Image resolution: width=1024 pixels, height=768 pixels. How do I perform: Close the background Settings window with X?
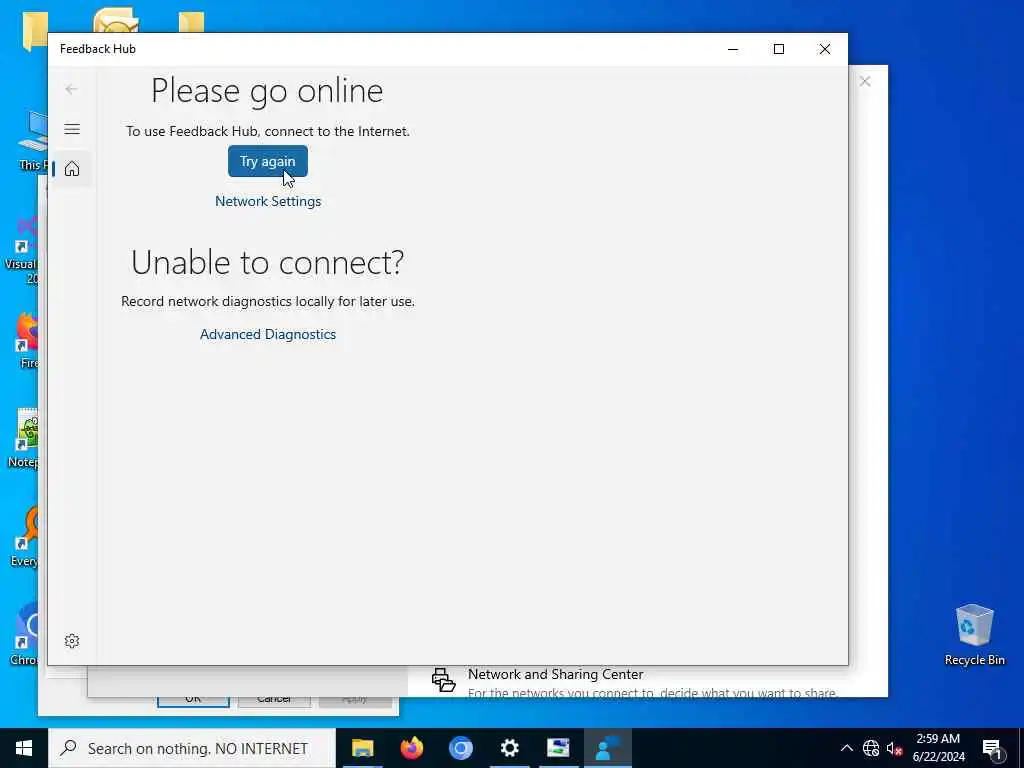coord(865,82)
